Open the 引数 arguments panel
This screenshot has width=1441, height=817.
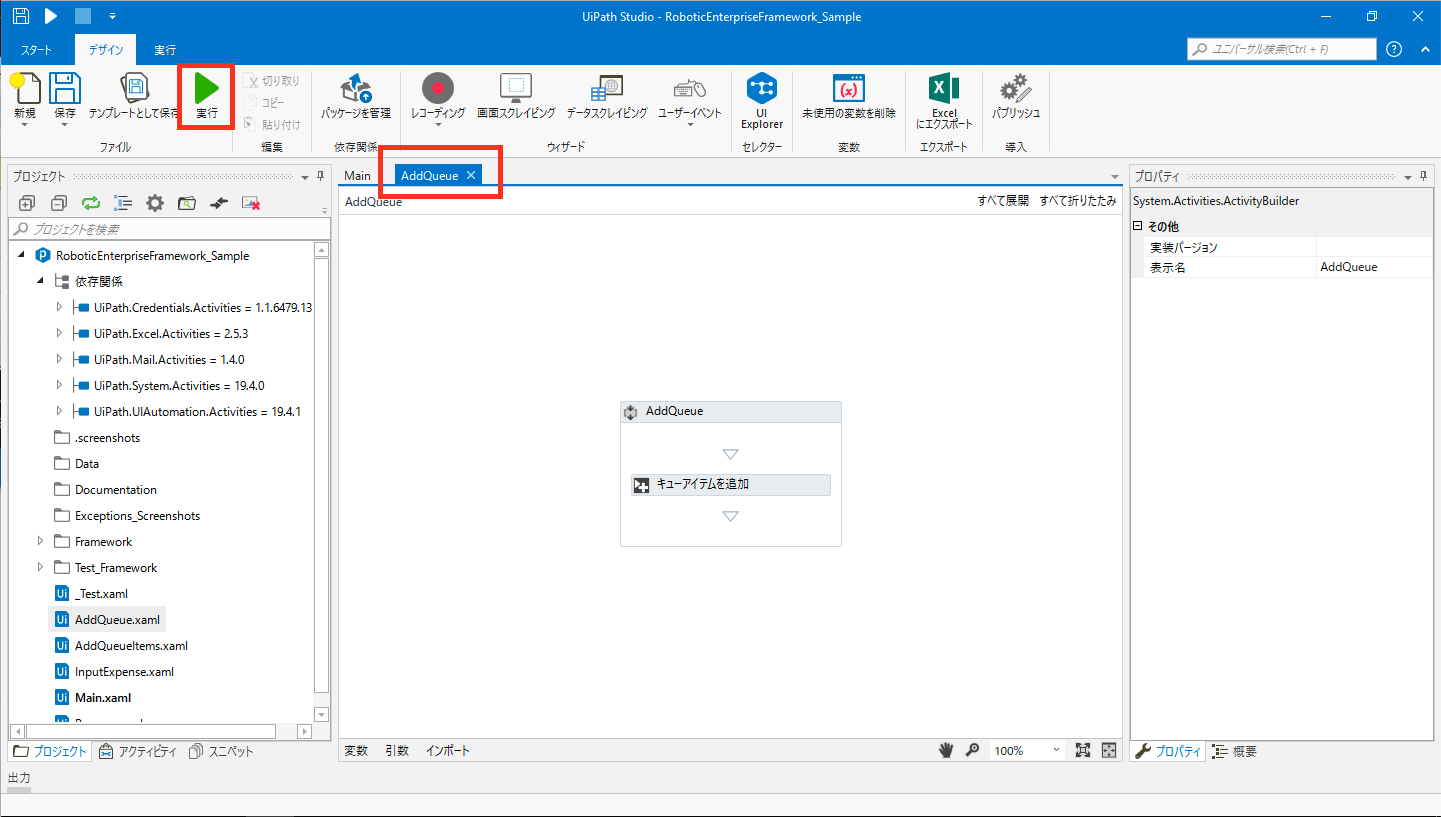click(x=397, y=750)
